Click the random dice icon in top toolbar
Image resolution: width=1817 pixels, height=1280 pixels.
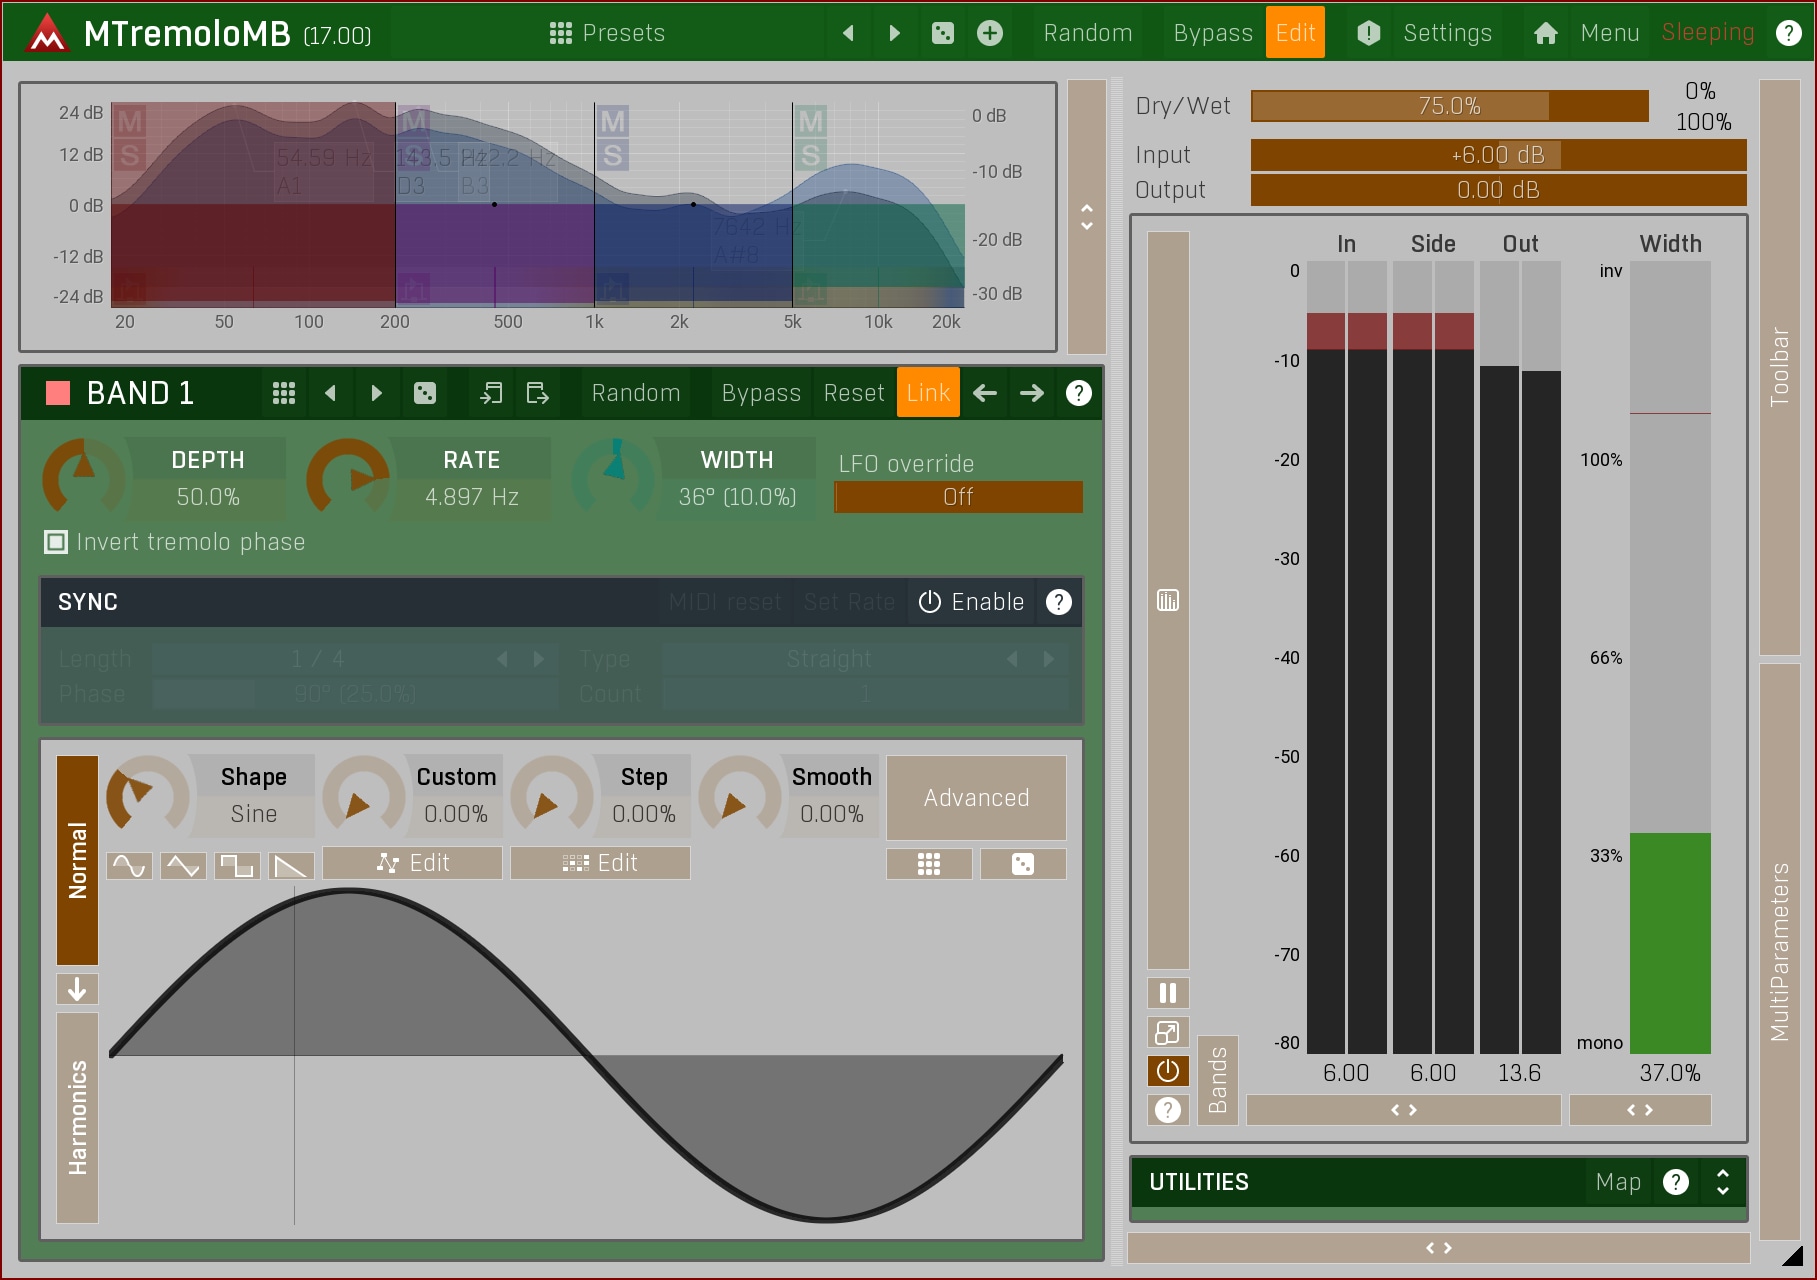point(942,33)
